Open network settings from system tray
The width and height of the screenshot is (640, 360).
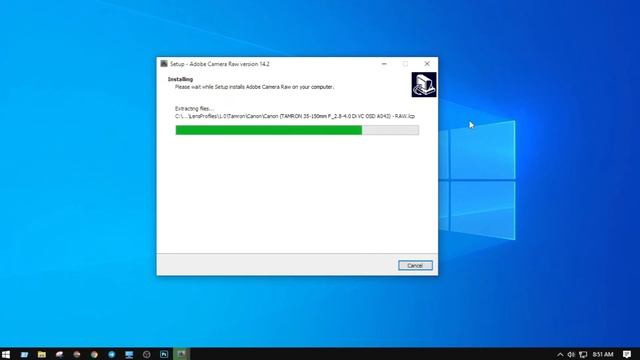click(583, 354)
